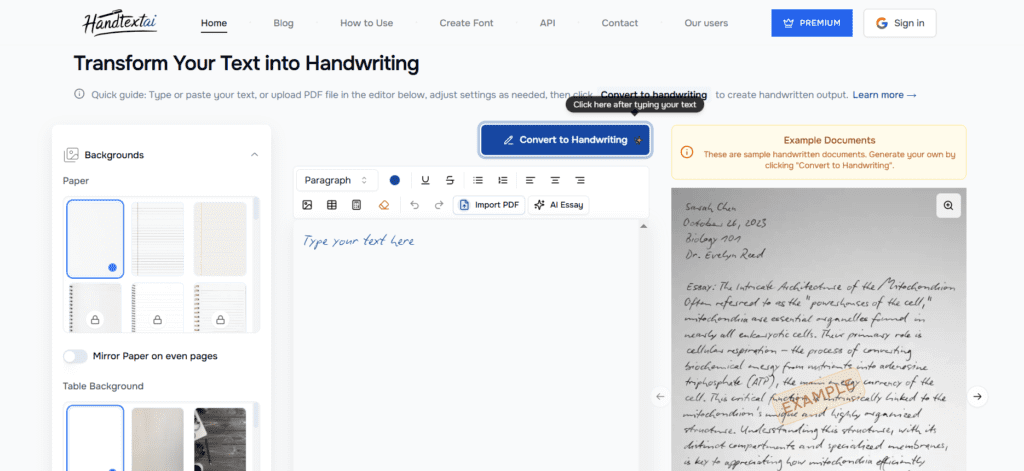Select the beige table background

pos(157,439)
